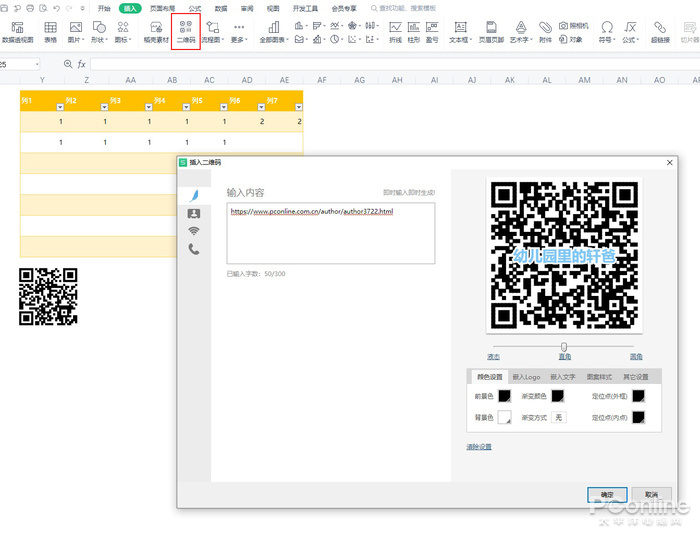Click the 附件 attachment paperclip icon
700x534 pixels.
coord(545,32)
